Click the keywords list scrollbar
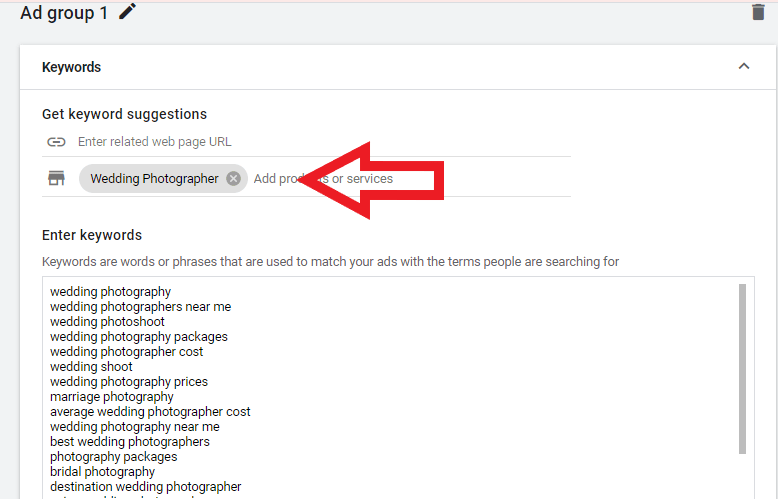778x499 pixels. click(x=742, y=368)
